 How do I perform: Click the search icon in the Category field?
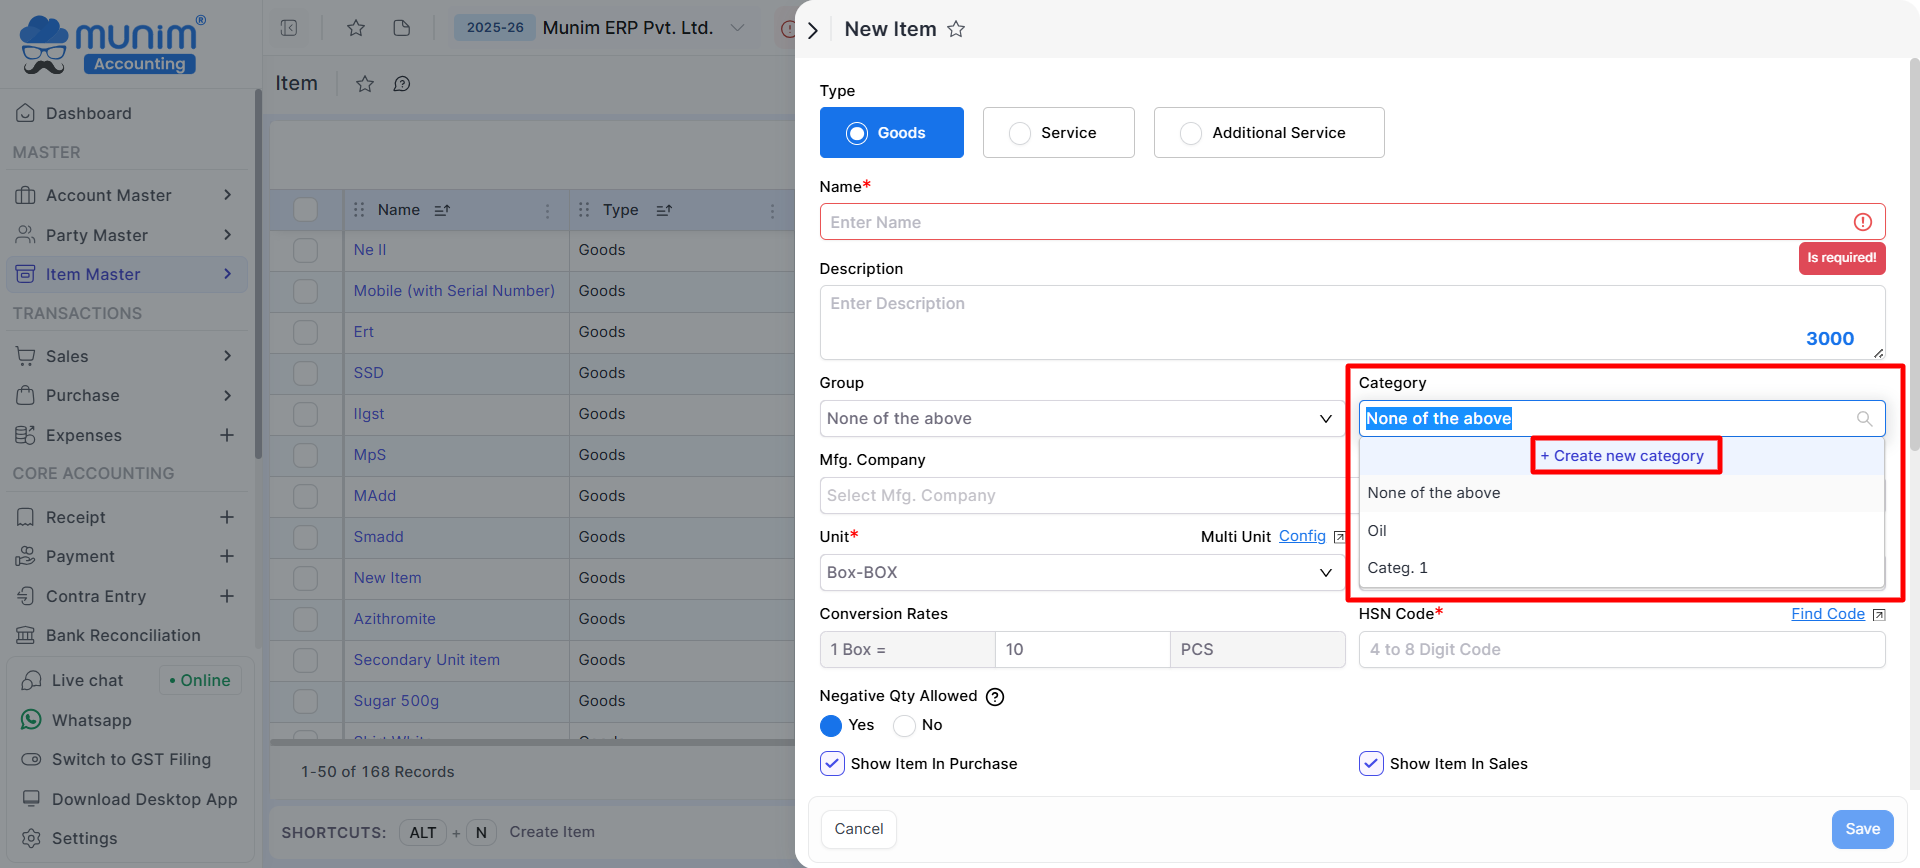[1864, 419]
